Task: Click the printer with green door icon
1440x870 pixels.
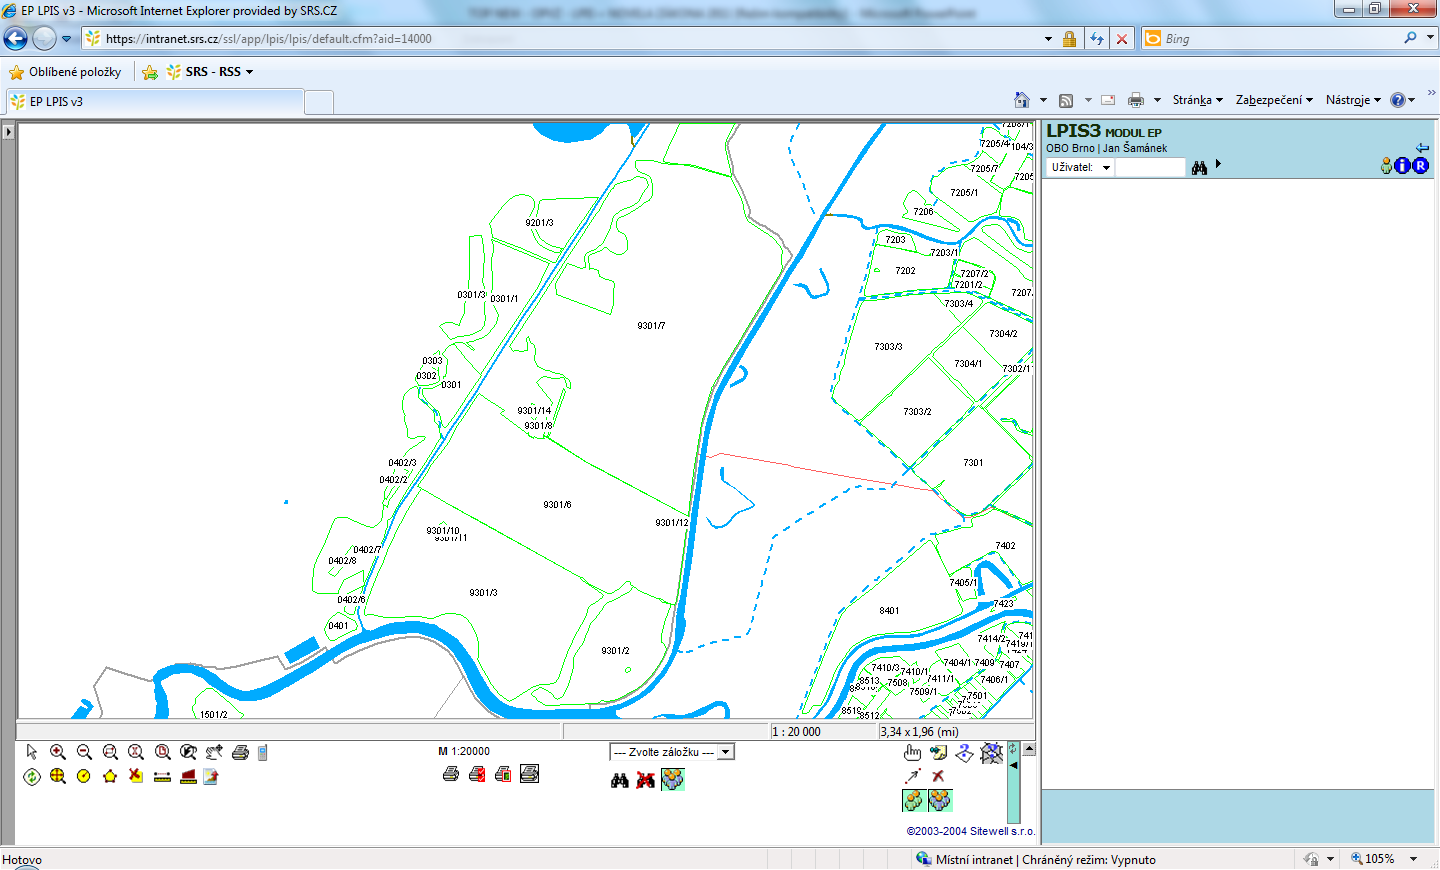Action: (x=503, y=774)
